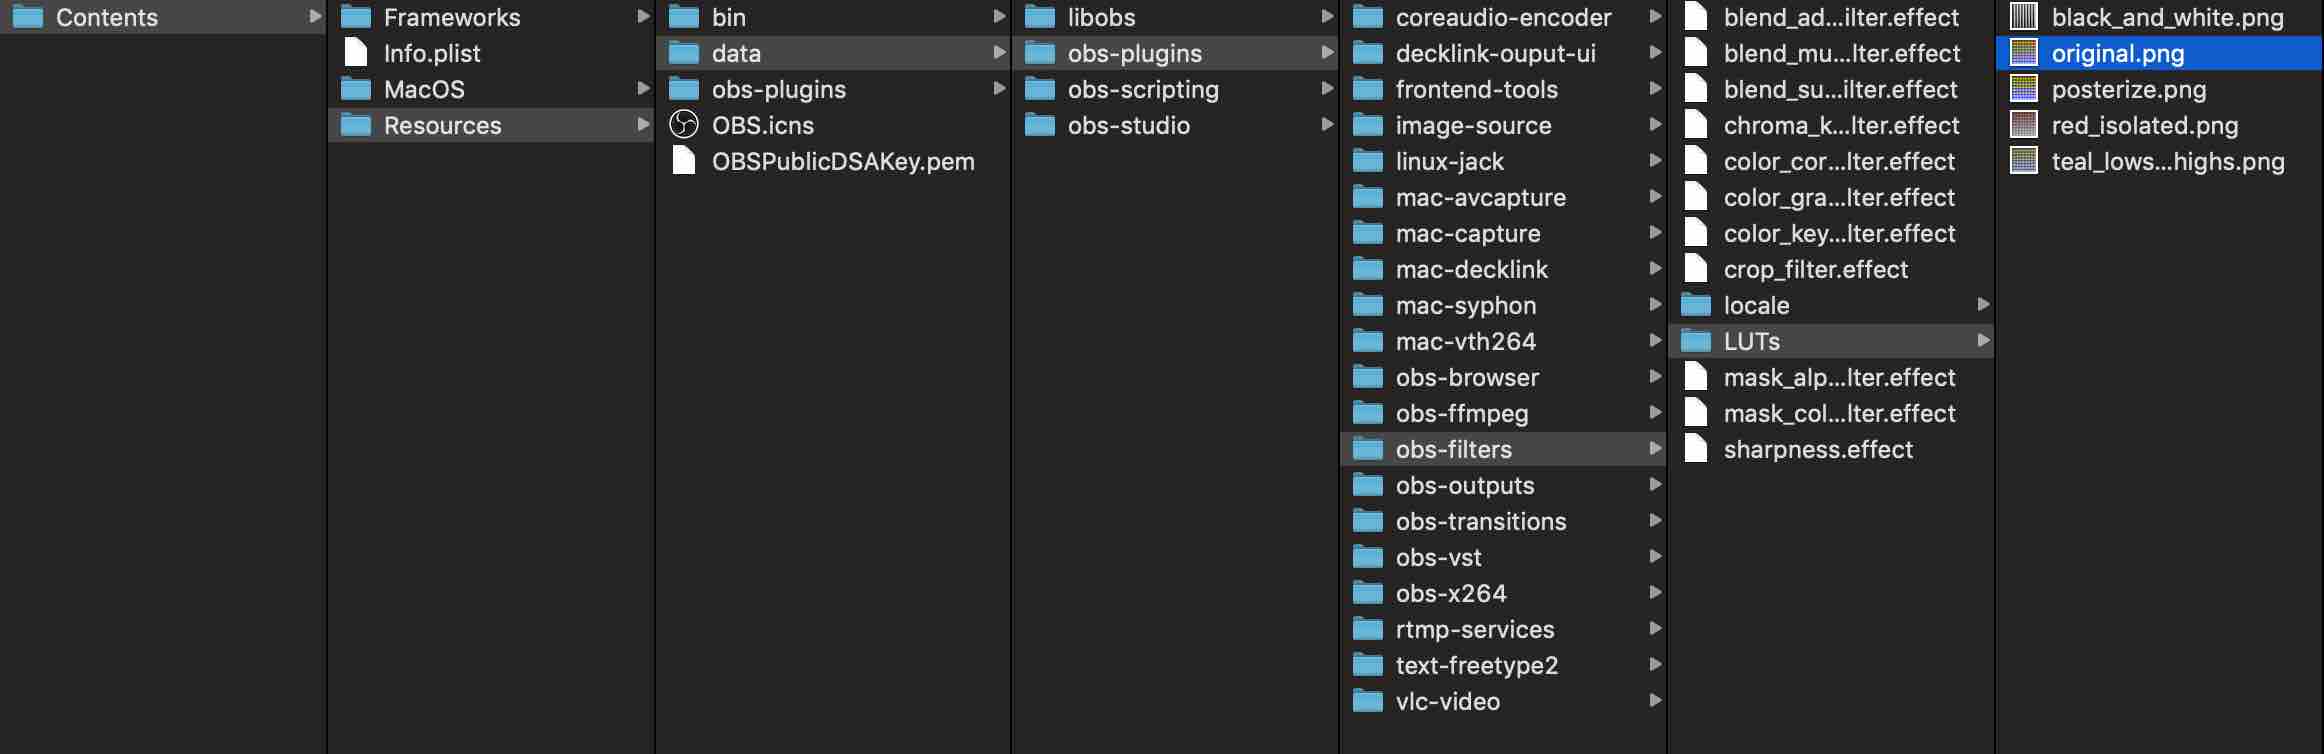2324x754 pixels.
Task: Select blend_su...ilter.effect file name
Action: 1839,90
